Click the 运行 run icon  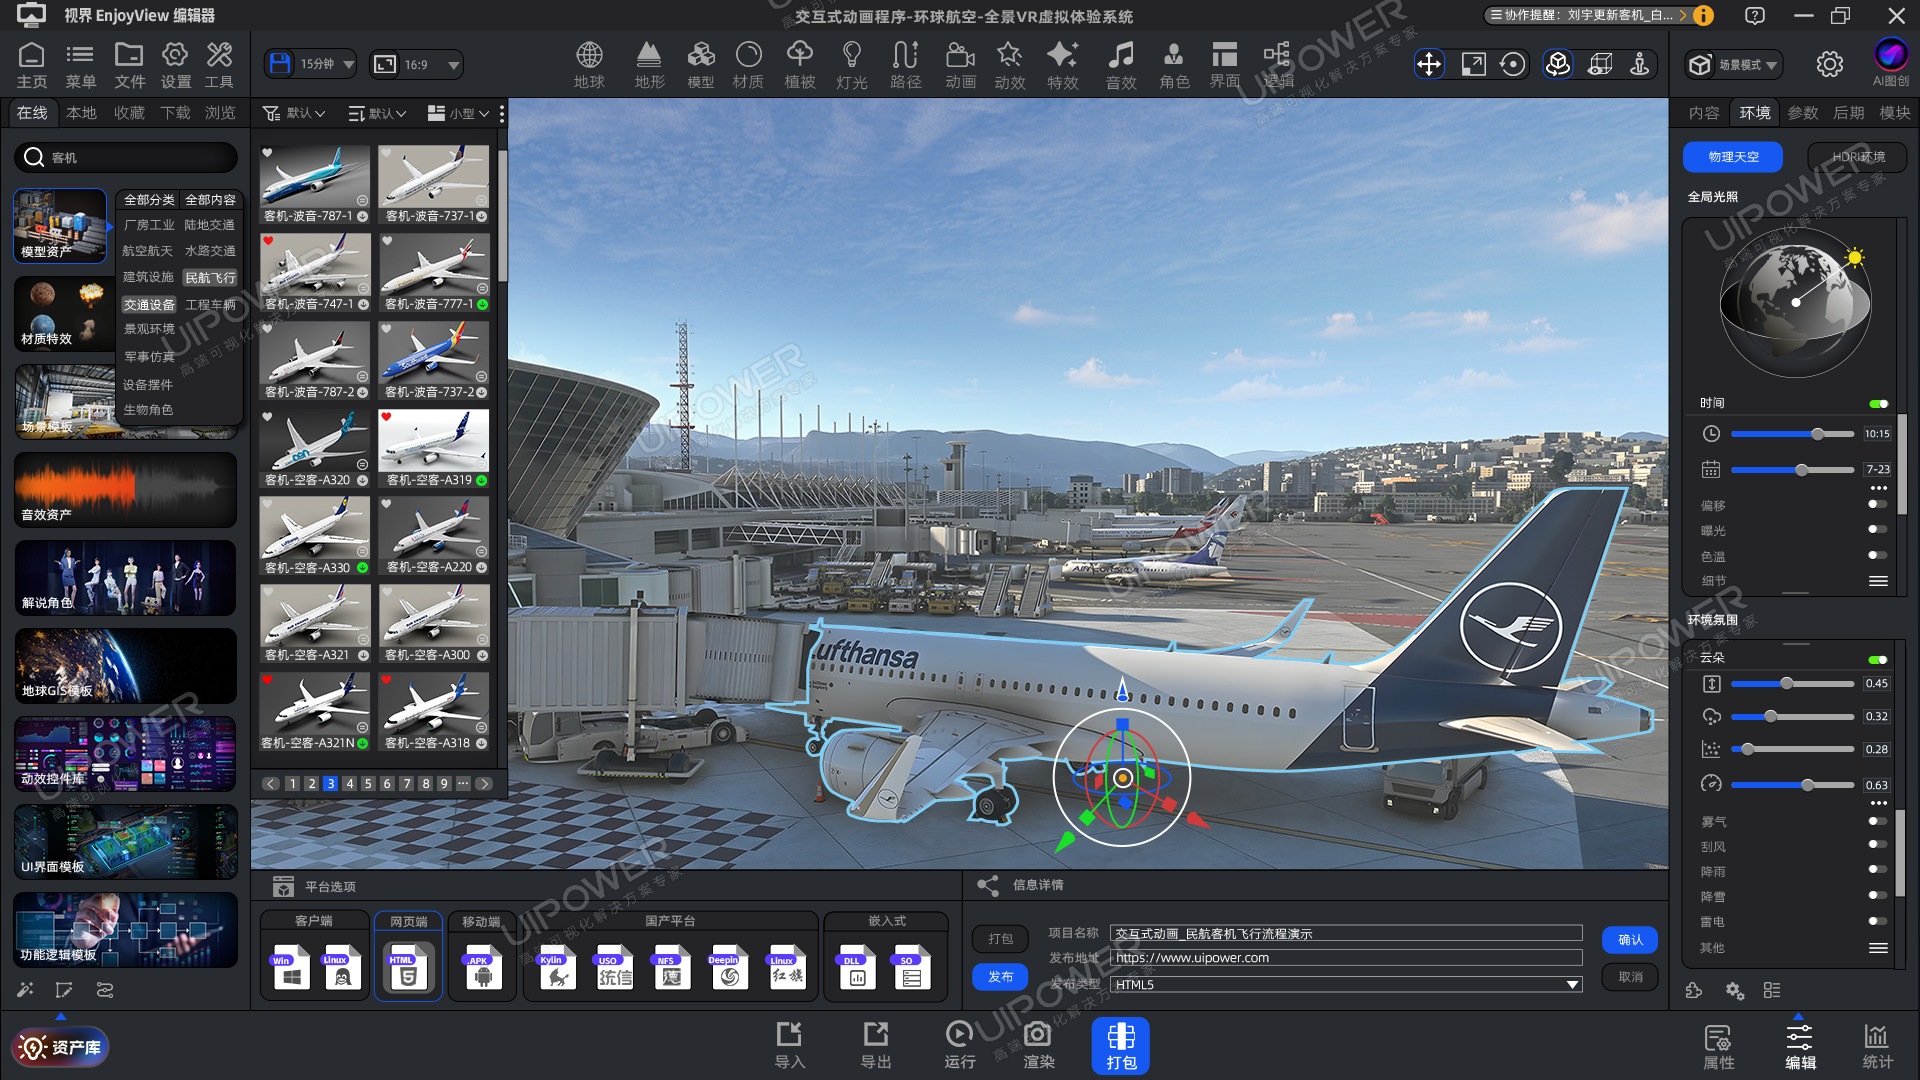pyautogui.click(x=959, y=1045)
